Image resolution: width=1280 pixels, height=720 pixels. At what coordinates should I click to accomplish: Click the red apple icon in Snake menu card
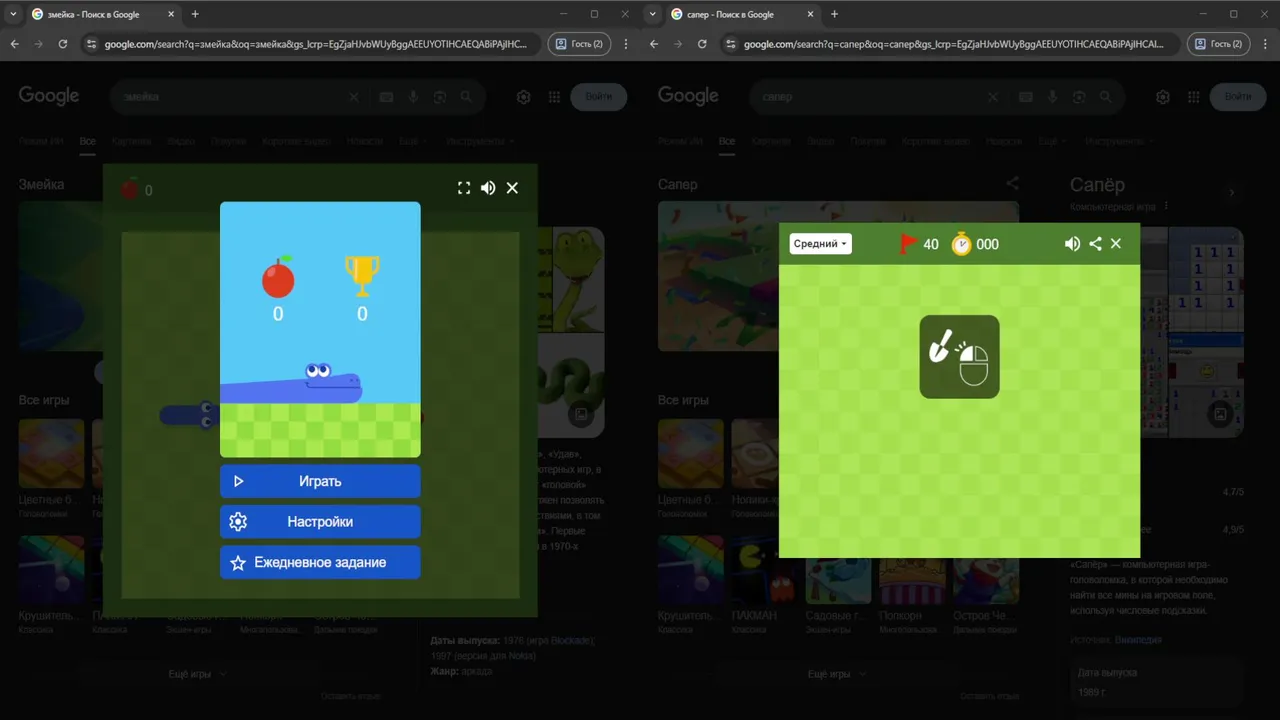(278, 277)
